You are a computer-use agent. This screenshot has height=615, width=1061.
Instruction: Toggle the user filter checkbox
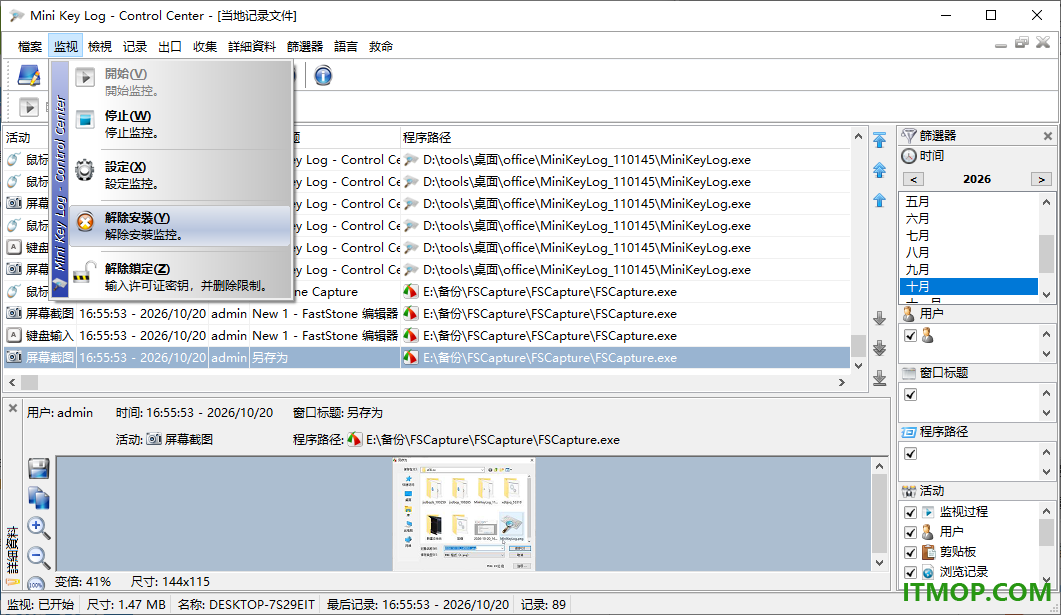click(911, 336)
